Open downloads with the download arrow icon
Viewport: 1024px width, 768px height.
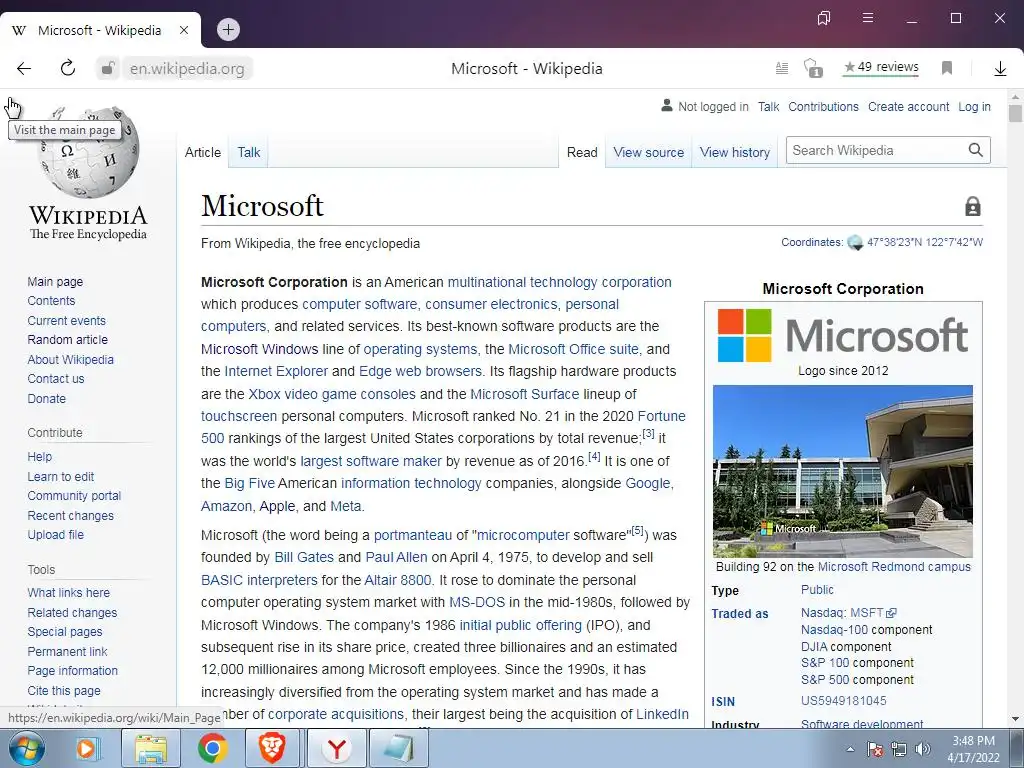[x=1000, y=69]
